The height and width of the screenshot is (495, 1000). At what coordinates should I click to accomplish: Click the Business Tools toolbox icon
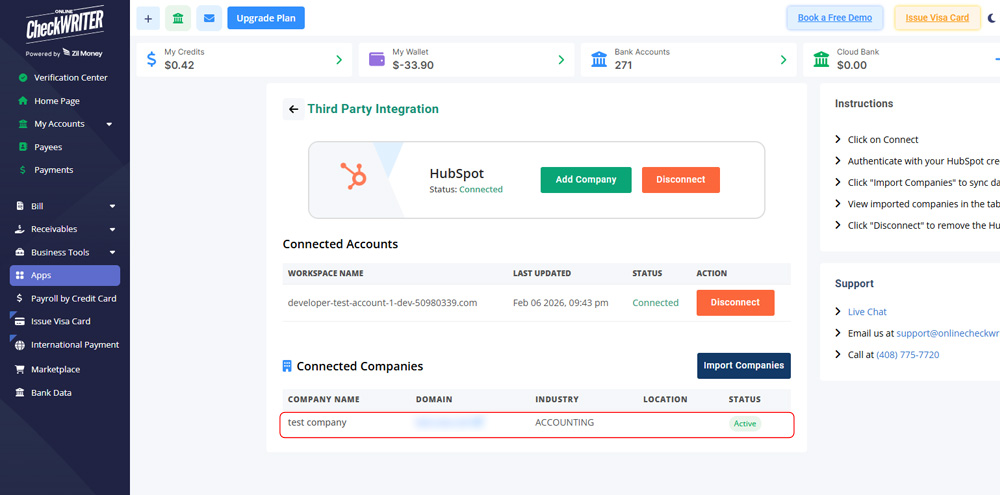tap(20, 252)
